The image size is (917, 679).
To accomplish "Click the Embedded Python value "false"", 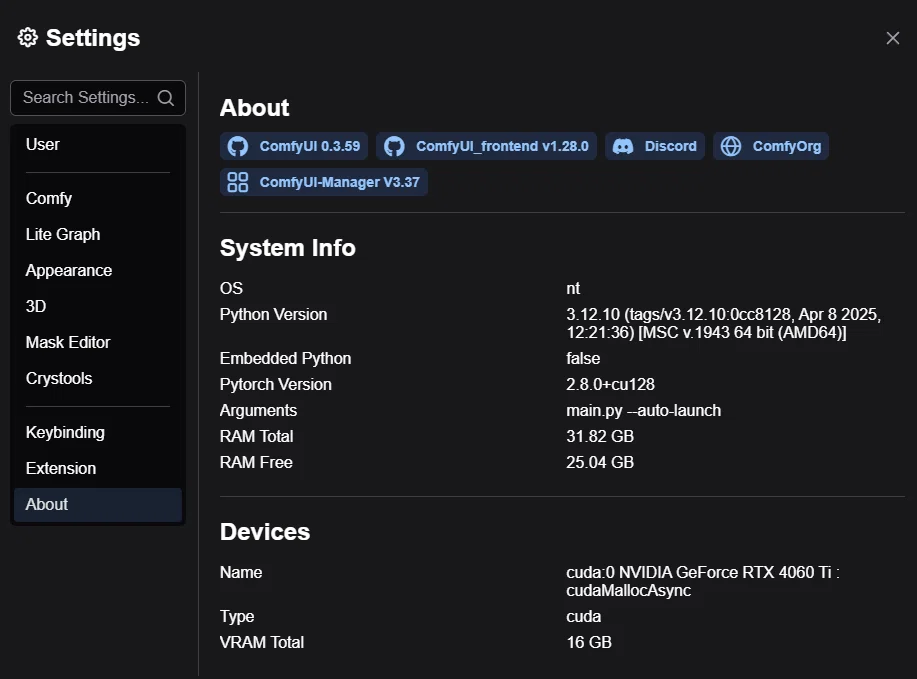I will click(x=583, y=359).
